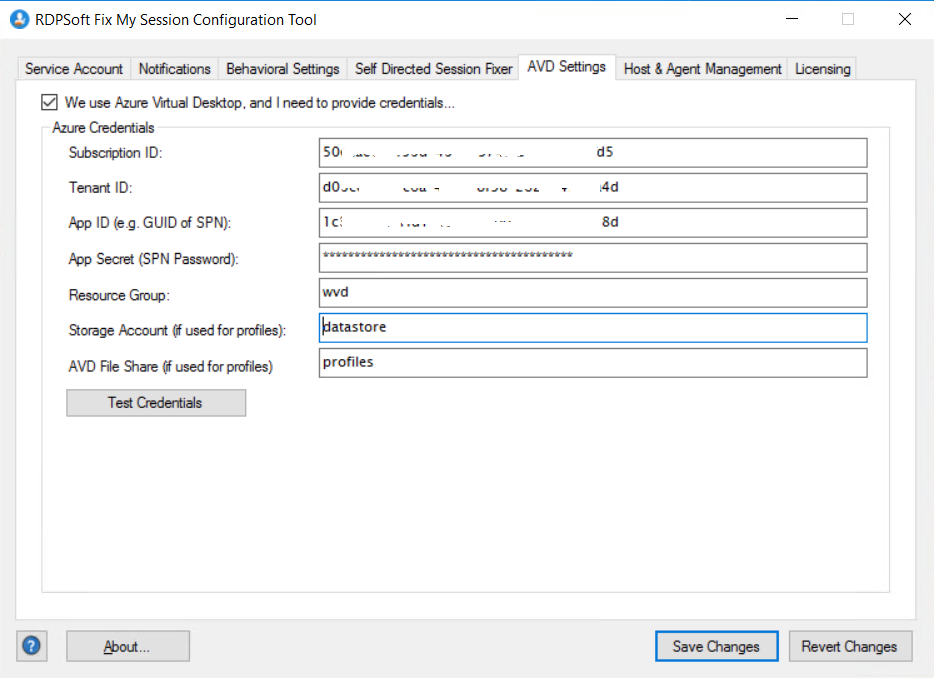Switch to the Notifications tab
Screen dimensions: 934x678
pyautogui.click(x=174, y=69)
